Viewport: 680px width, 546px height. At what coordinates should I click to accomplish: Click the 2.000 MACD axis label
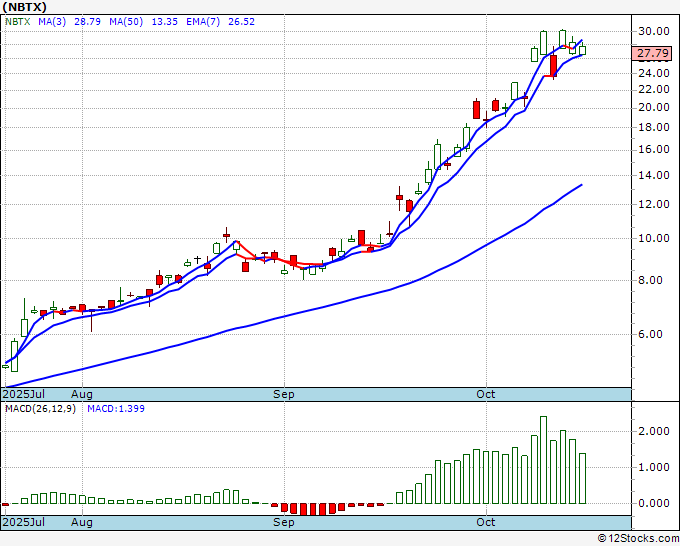pos(655,431)
